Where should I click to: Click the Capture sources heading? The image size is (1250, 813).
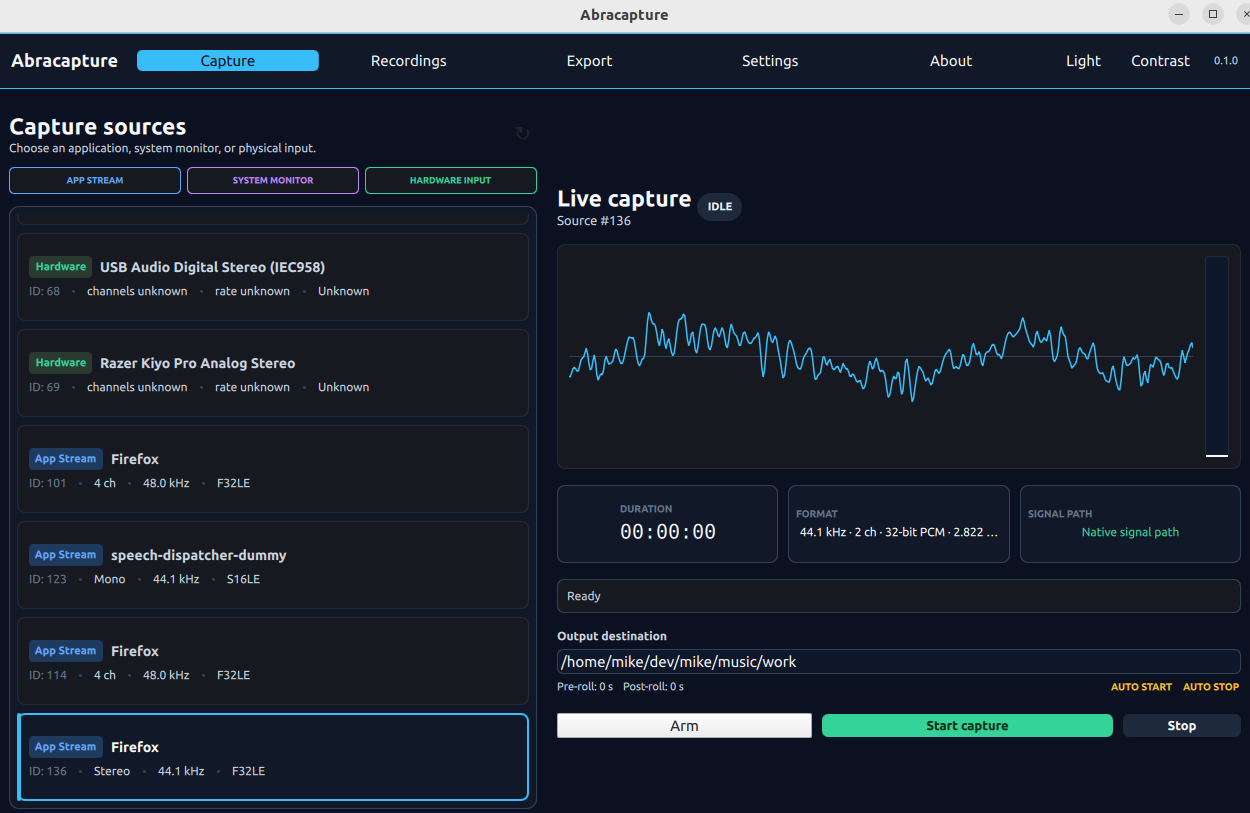pos(98,127)
